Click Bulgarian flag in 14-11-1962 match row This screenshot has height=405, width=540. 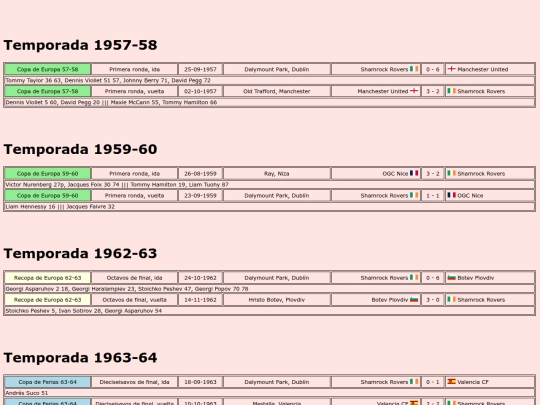coord(414,300)
